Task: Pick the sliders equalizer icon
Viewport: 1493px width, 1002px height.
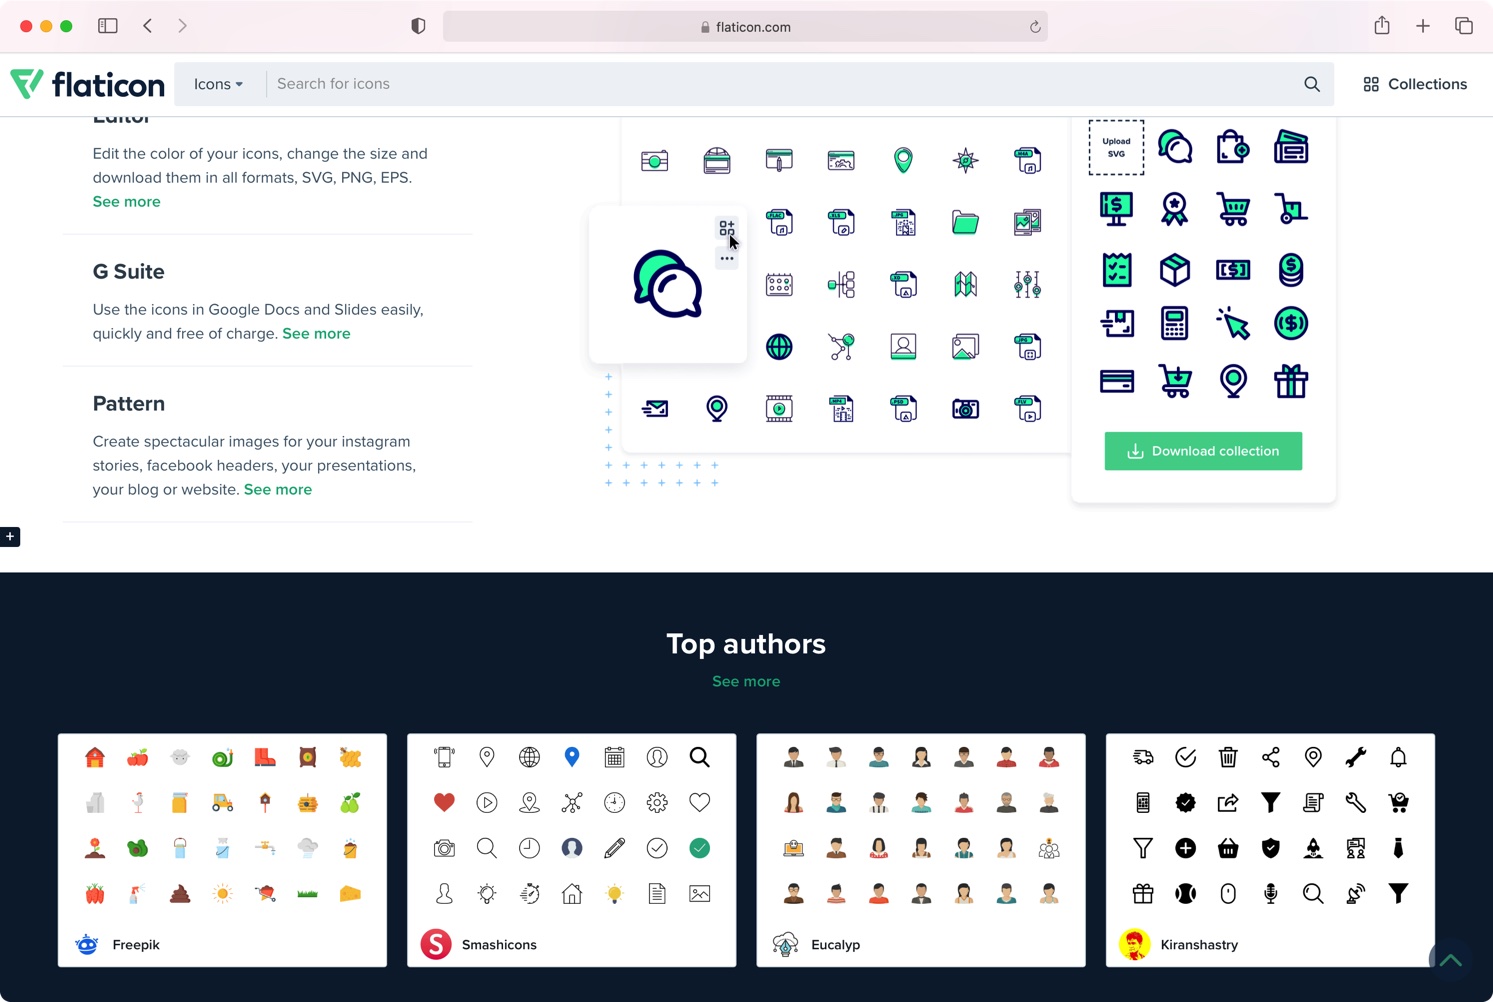Action: (x=1027, y=284)
